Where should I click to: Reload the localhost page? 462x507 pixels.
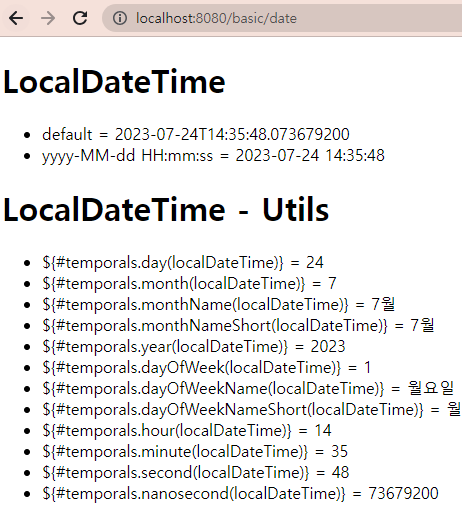(x=80, y=18)
